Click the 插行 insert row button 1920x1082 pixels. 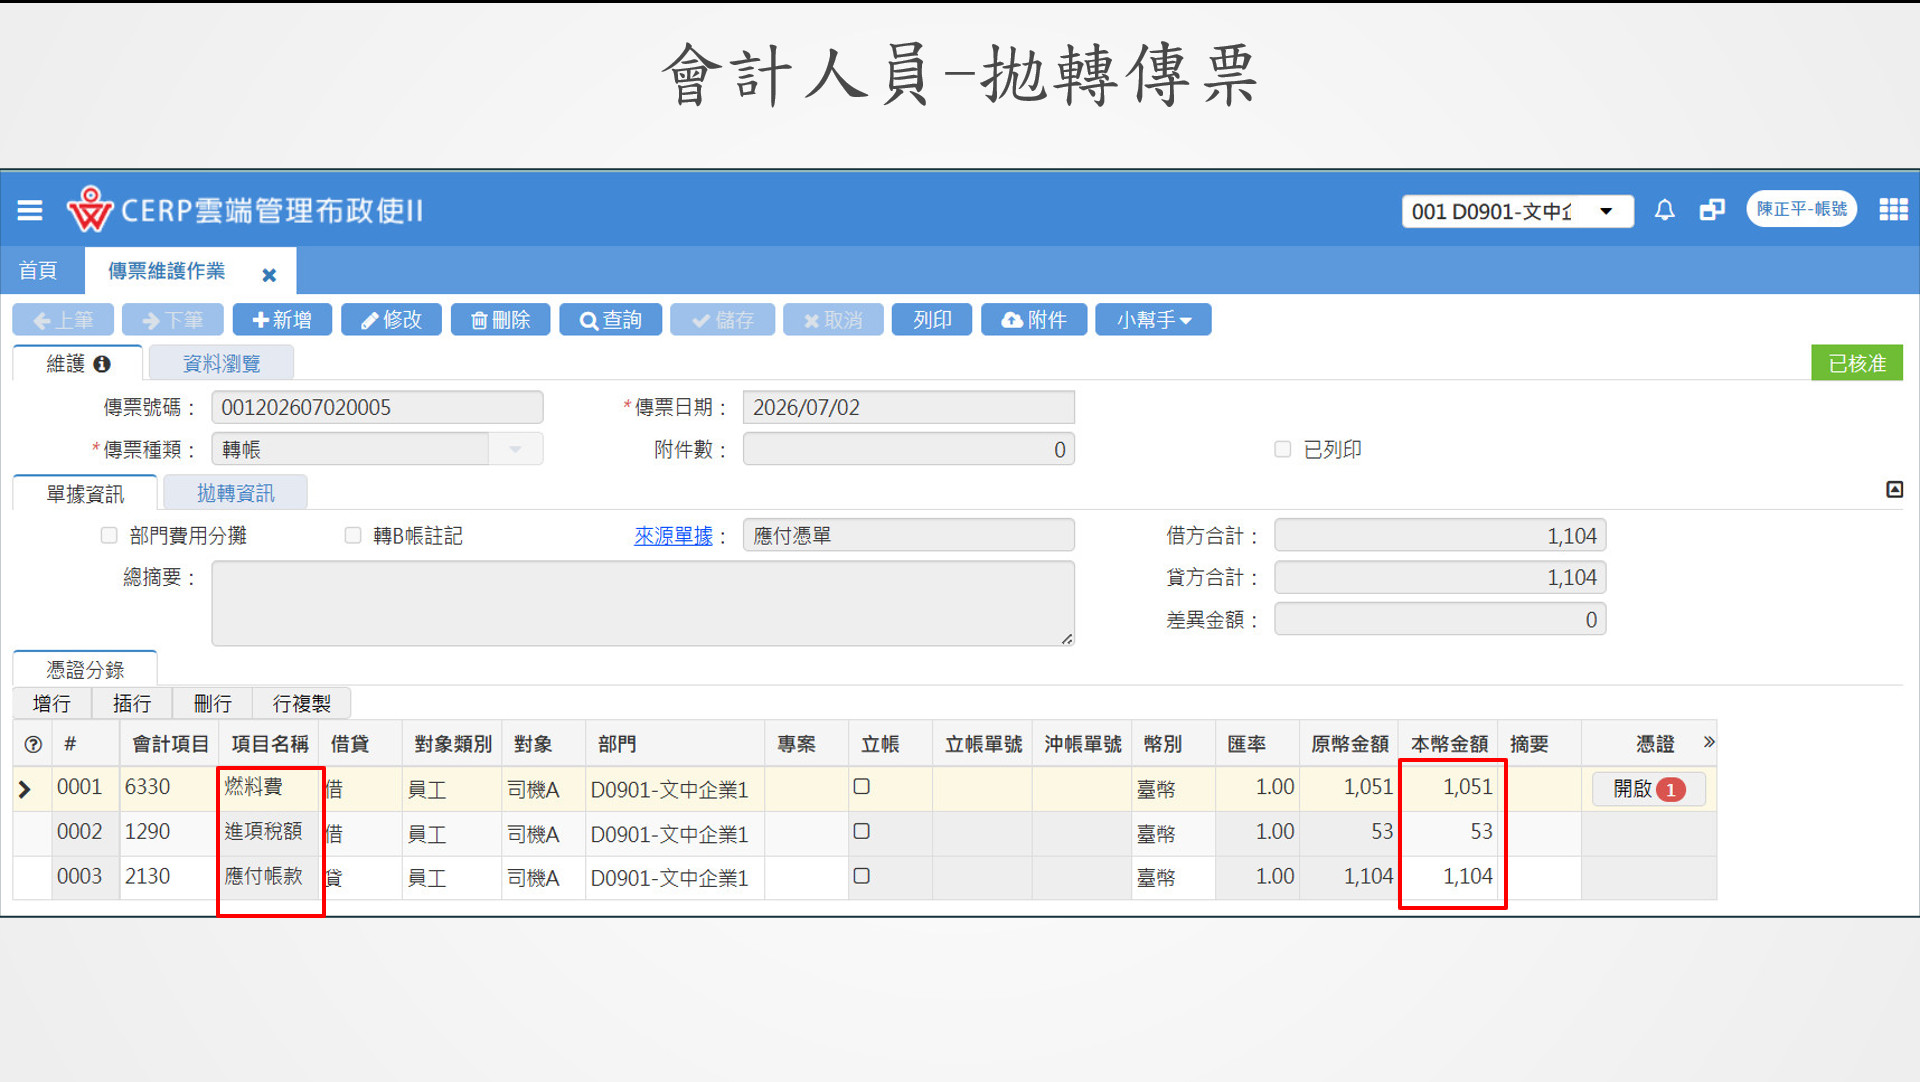tap(132, 704)
